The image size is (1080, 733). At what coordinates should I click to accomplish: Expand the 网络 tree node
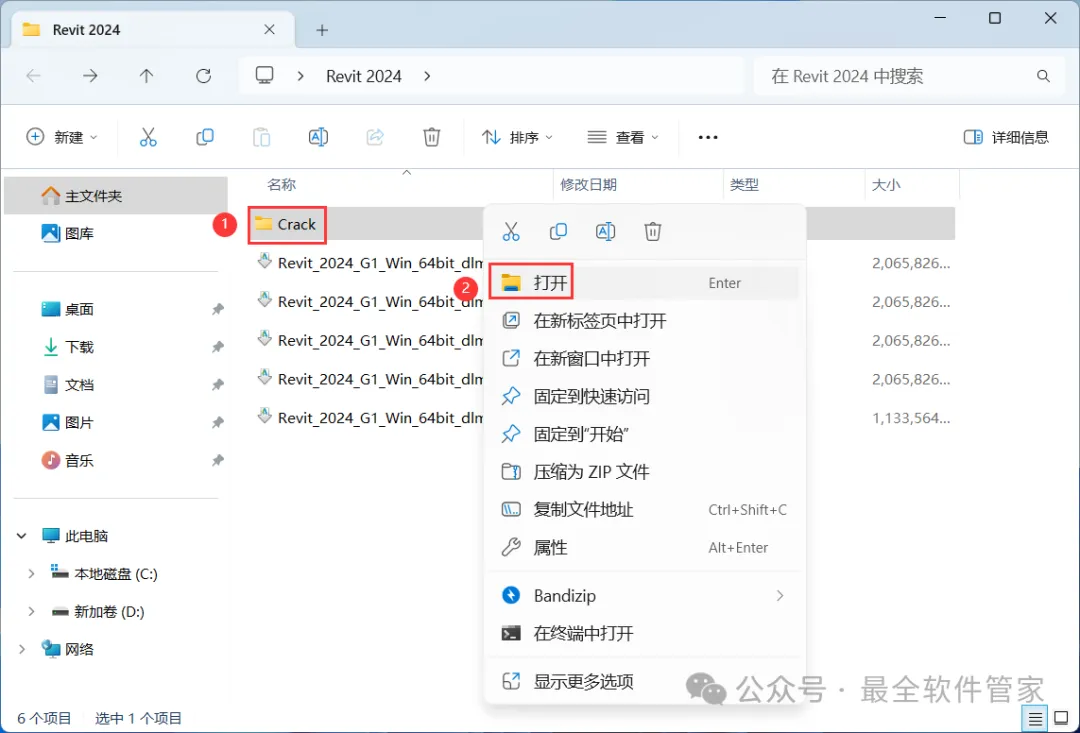click(x=21, y=649)
